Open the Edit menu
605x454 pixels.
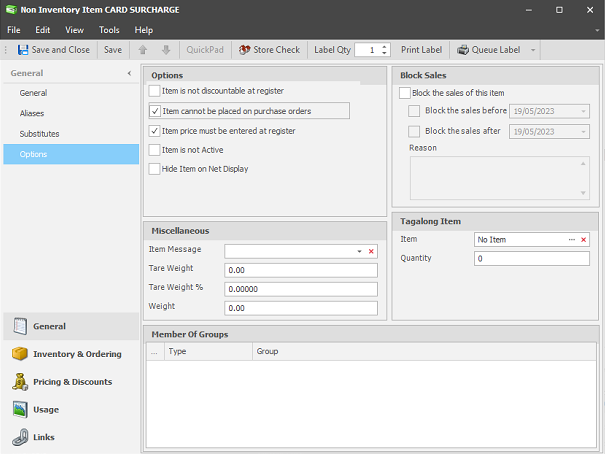pyautogui.click(x=42, y=30)
